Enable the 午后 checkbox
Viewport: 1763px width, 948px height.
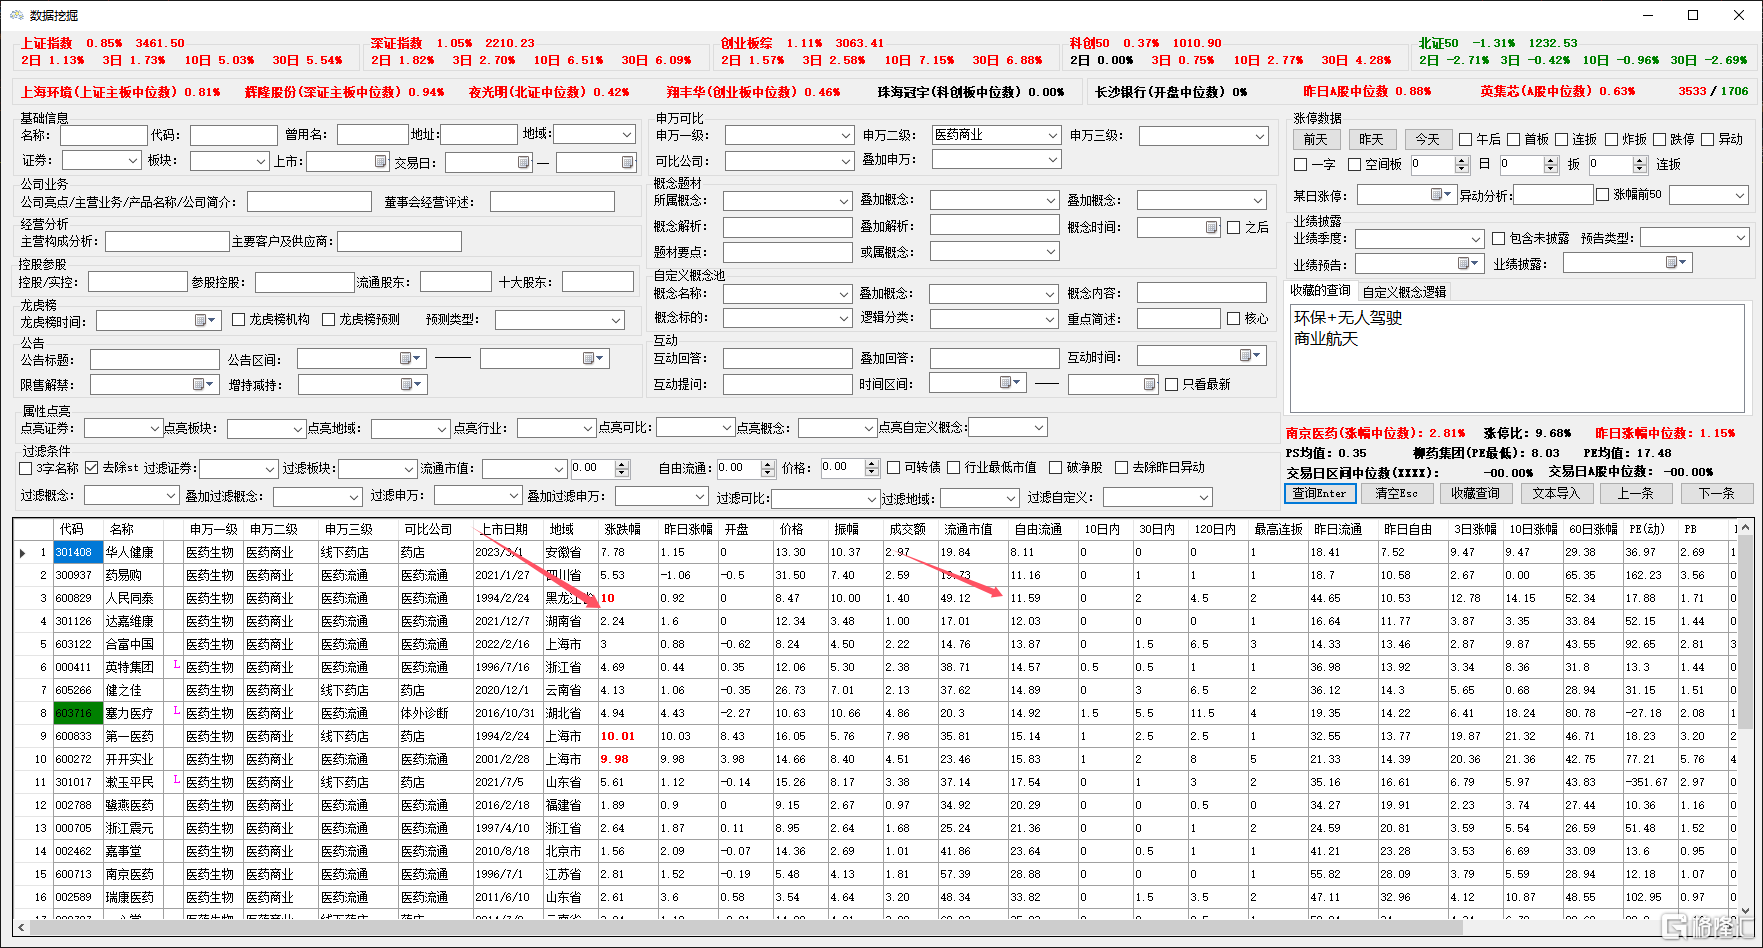pyautogui.click(x=1466, y=139)
